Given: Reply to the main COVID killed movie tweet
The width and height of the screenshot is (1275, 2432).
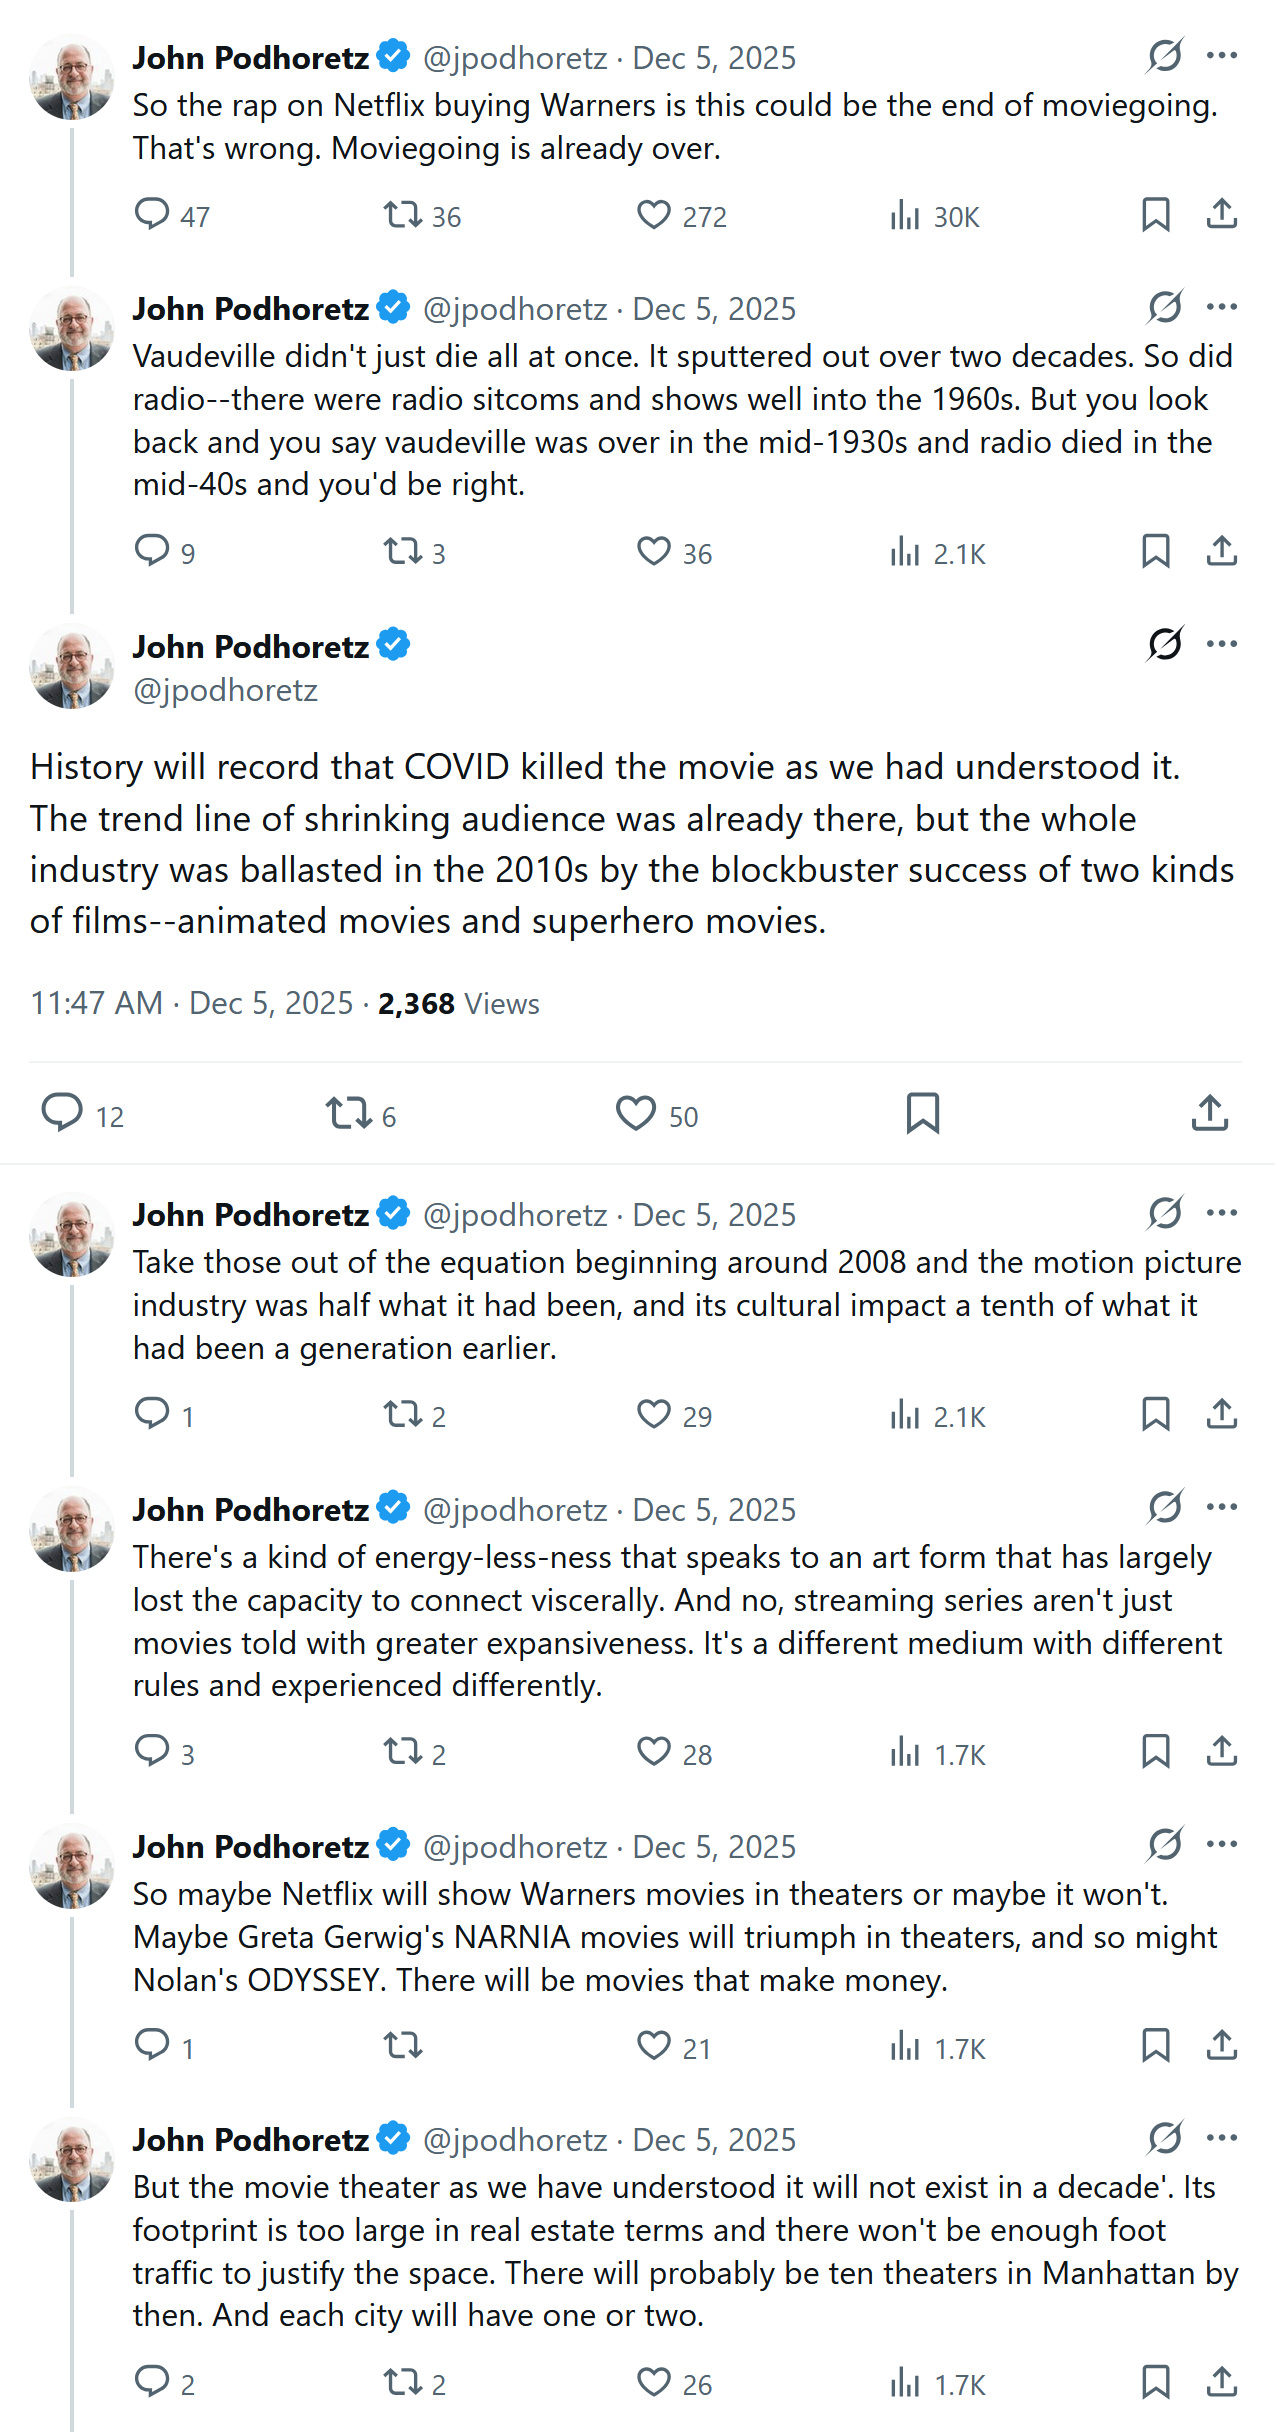Looking at the screenshot, I should point(62,1113).
